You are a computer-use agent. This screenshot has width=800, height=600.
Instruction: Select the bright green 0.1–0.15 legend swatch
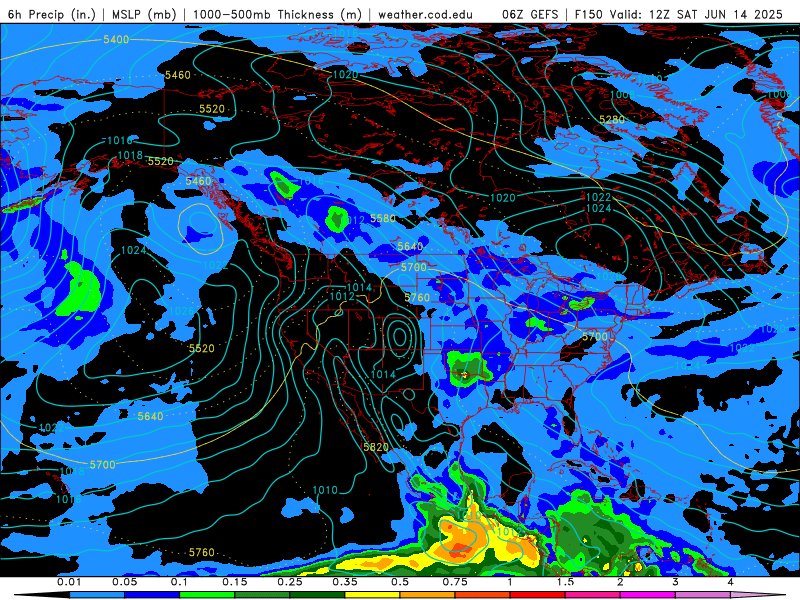pyautogui.click(x=207, y=595)
